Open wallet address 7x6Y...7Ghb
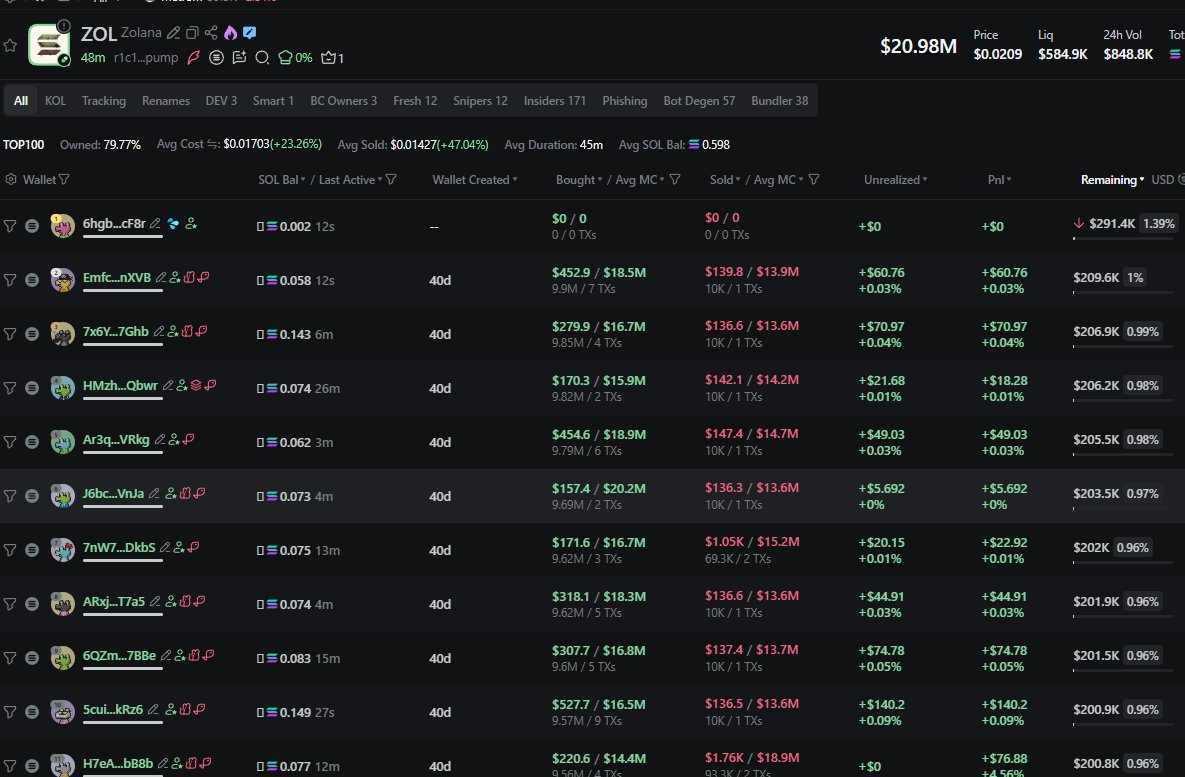This screenshot has width=1185, height=777. coord(115,332)
